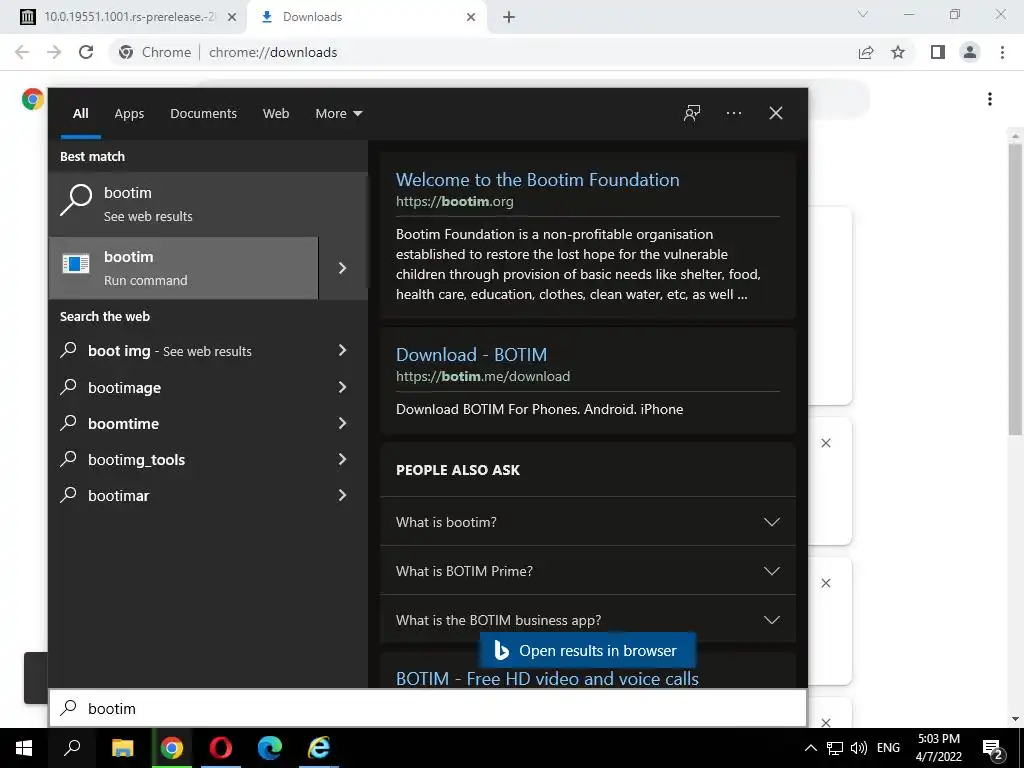Screen dimensions: 1024x768
Task: Share this page via the address bar icon
Action: 866,52
